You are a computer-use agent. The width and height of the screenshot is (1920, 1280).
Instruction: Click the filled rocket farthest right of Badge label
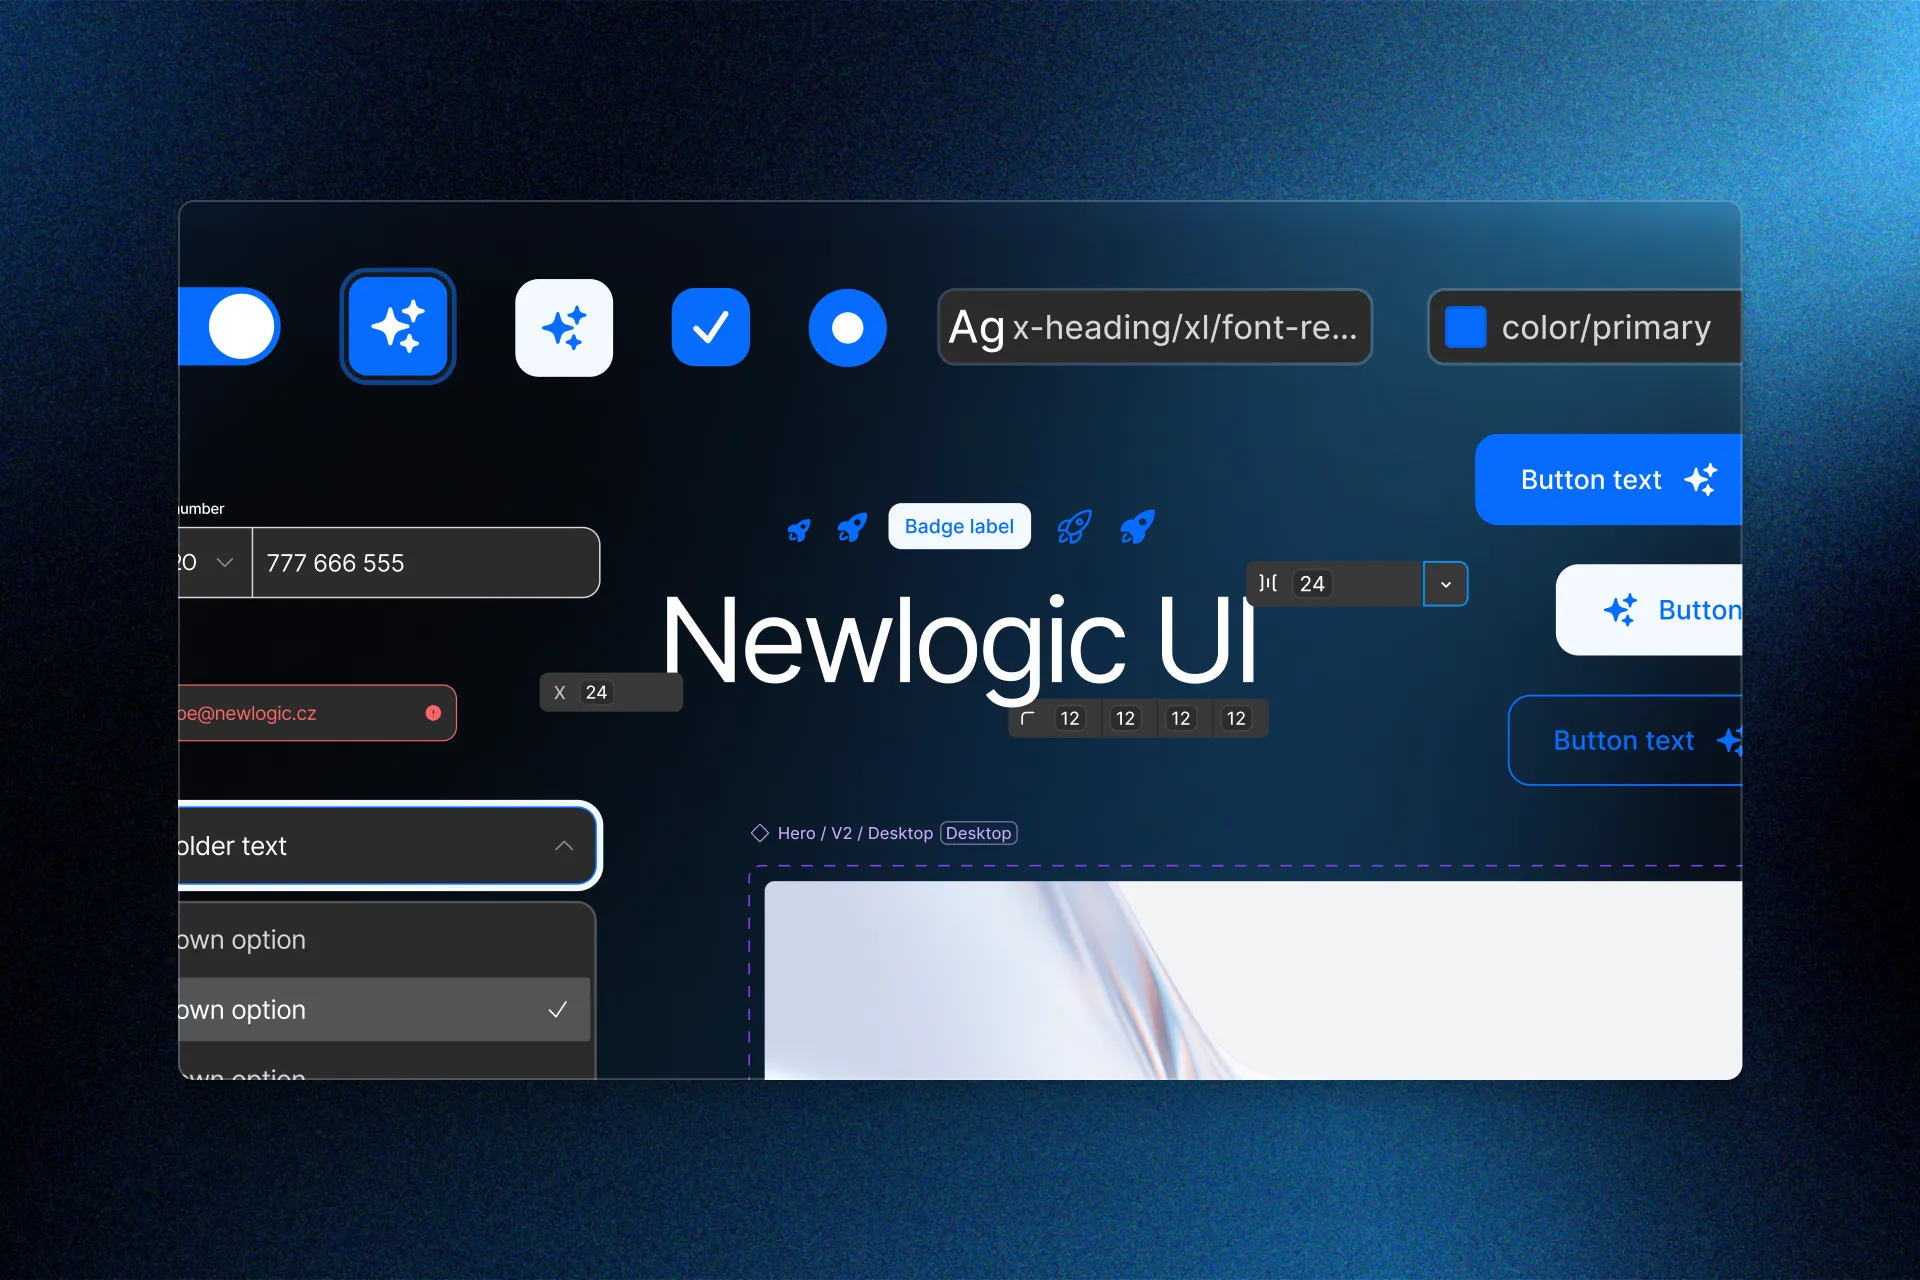(1137, 527)
